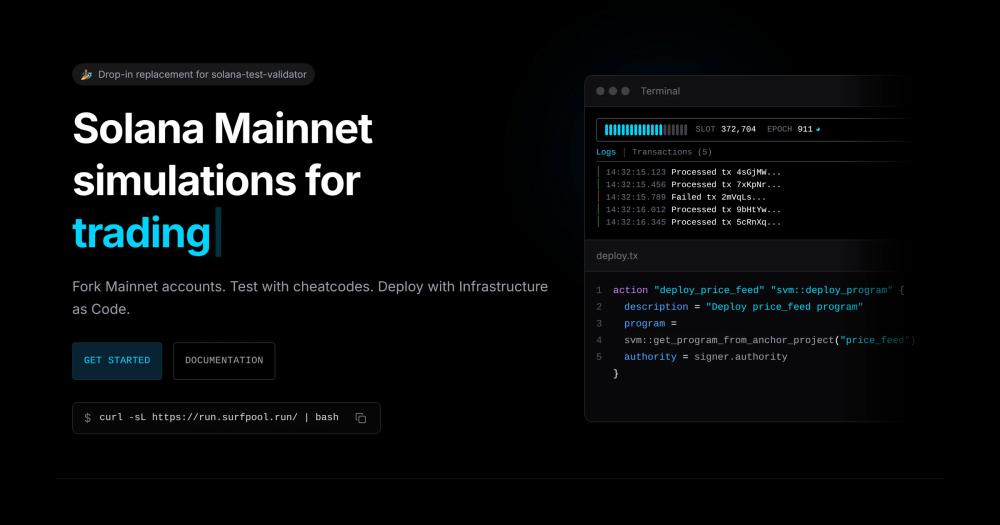Click the 'Terminal' window title

[660, 91]
